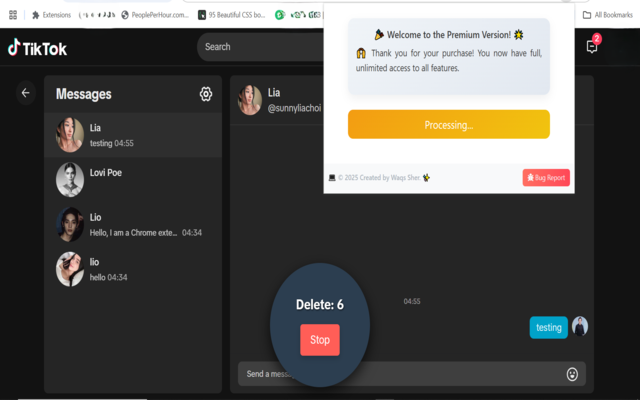
Task: Click the green circular bookmark icon
Action: 280,15
